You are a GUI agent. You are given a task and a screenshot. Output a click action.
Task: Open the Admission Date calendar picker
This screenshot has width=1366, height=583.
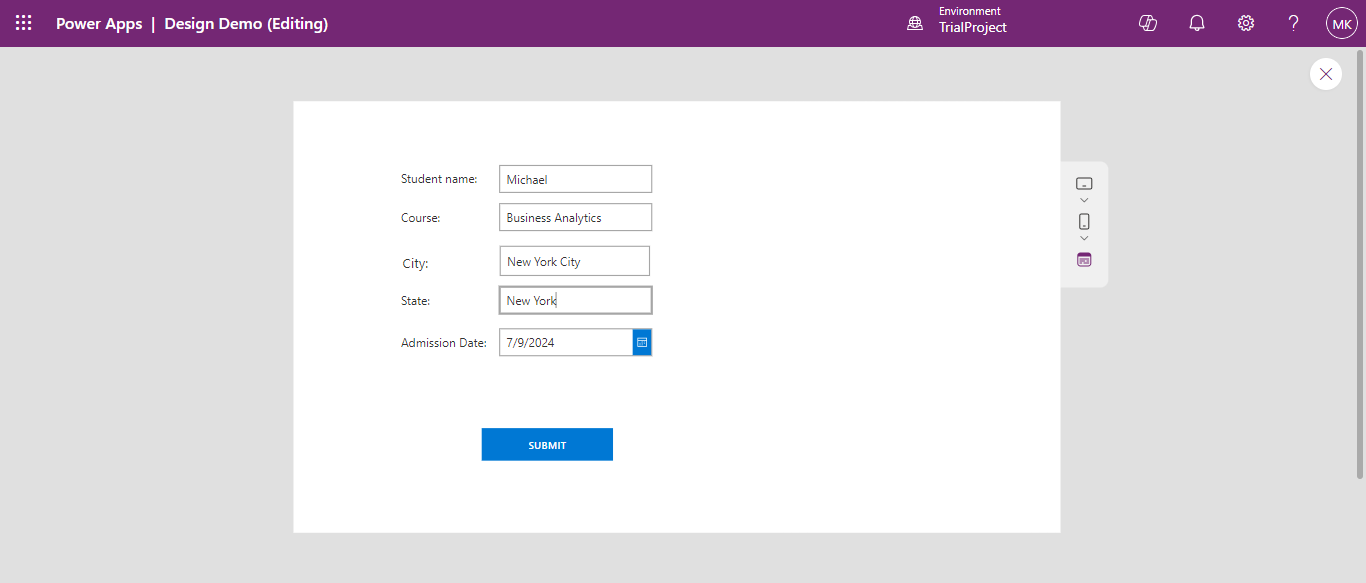tap(642, 342)
